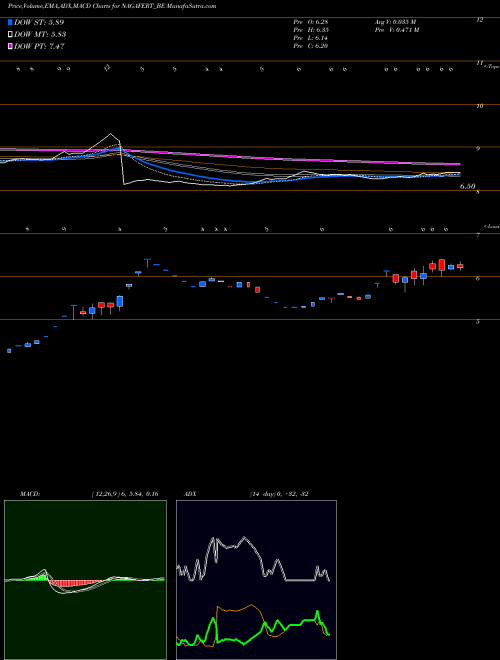Select the 'DOW MT: 5.83' legend text

pyautogui.click(x=40, y=34)
